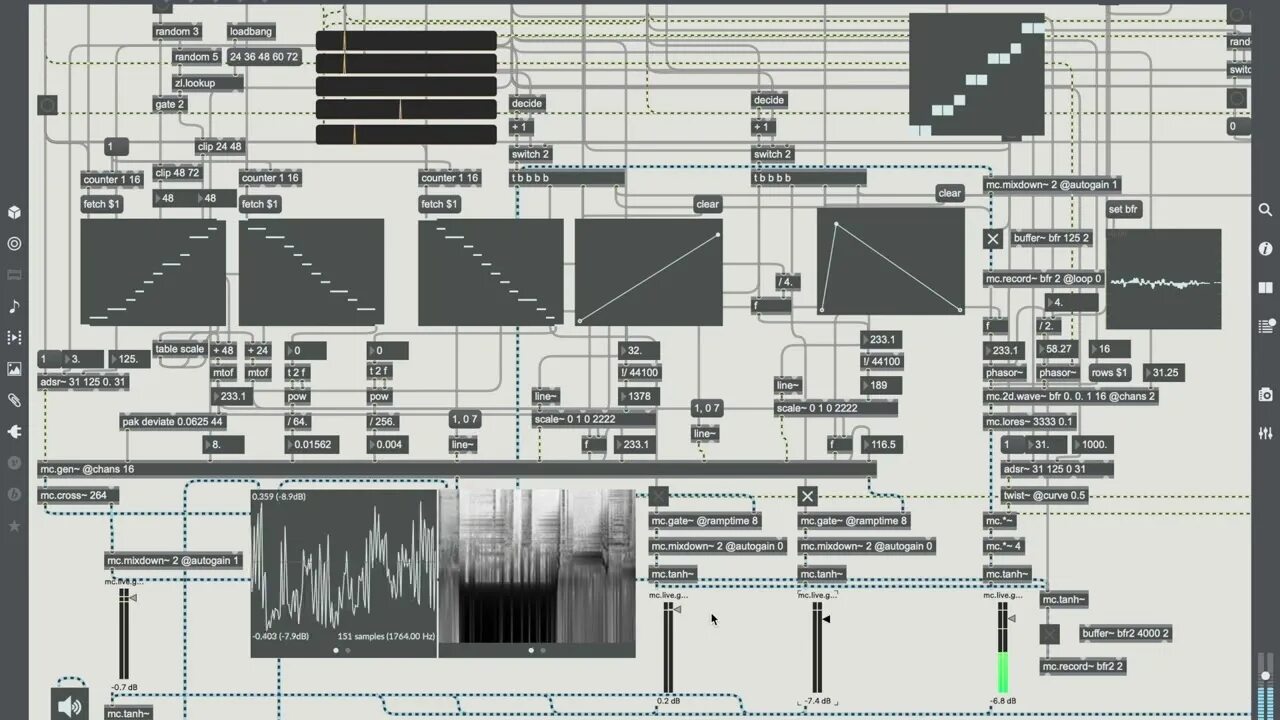The width and height of the screenshot is (1280, 720).
Task: Click the left clear message box
Action: 708,204
